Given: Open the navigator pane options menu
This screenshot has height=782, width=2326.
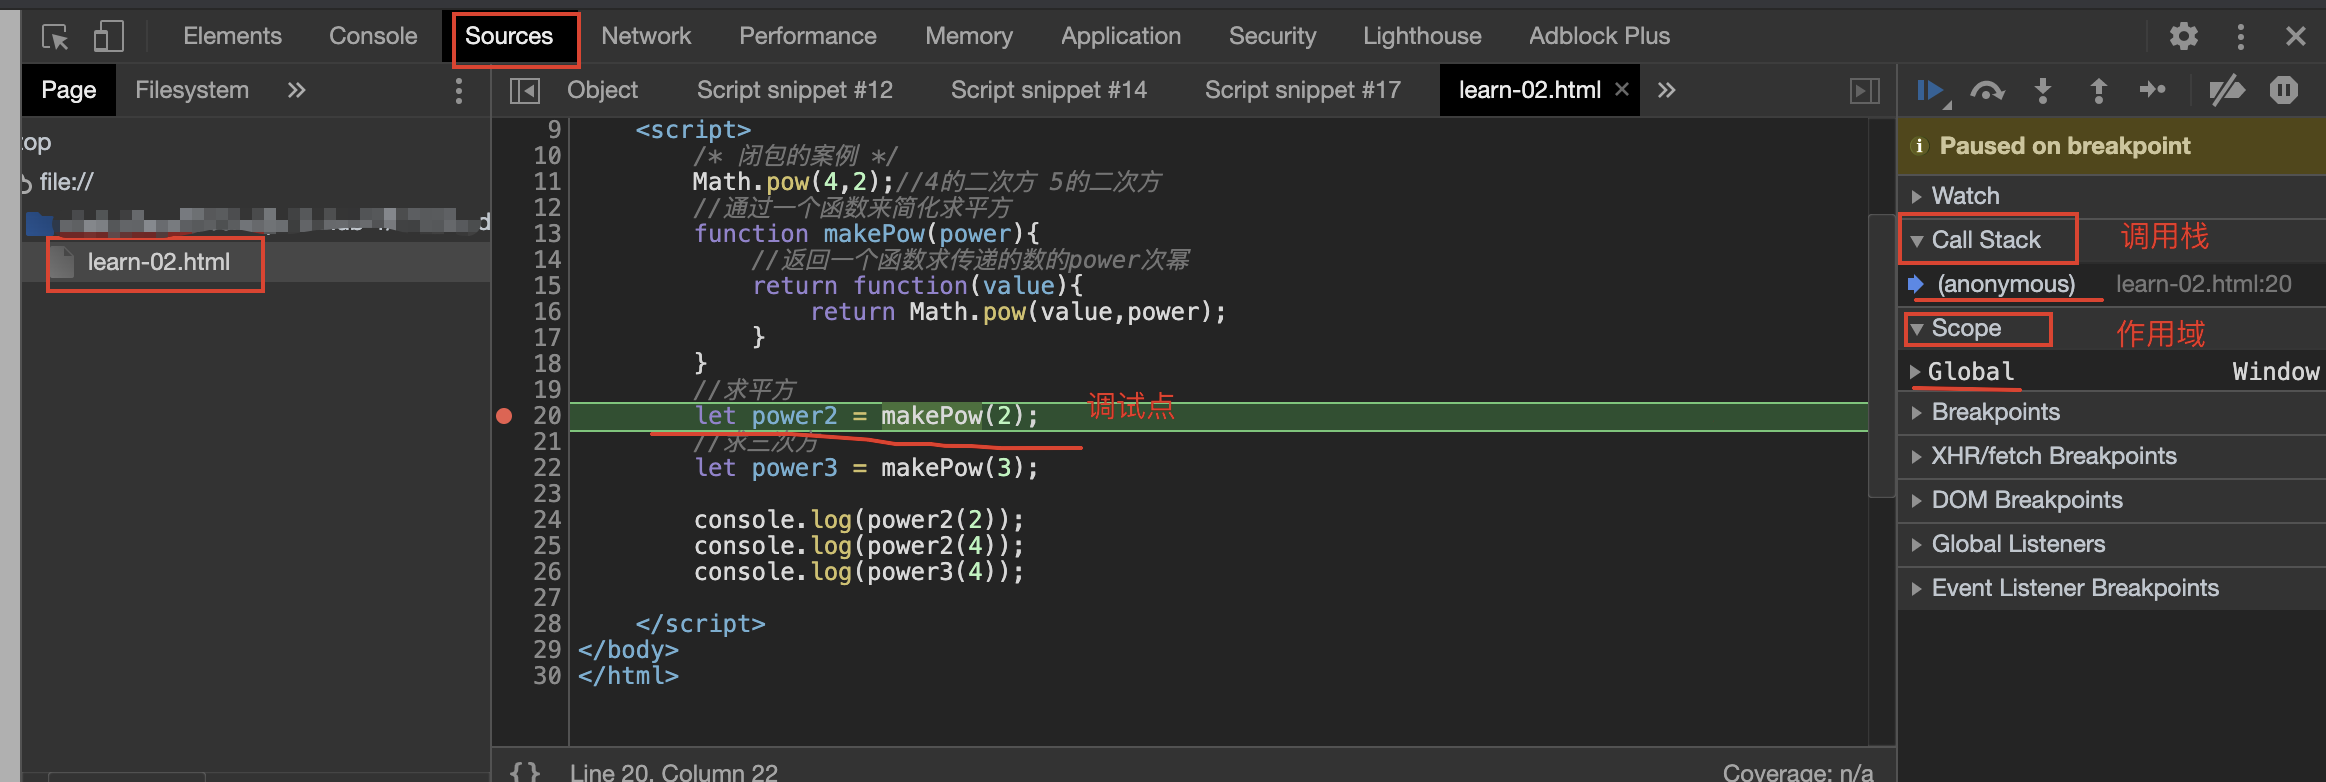Looking at the screenshot, I should [459, 91].
